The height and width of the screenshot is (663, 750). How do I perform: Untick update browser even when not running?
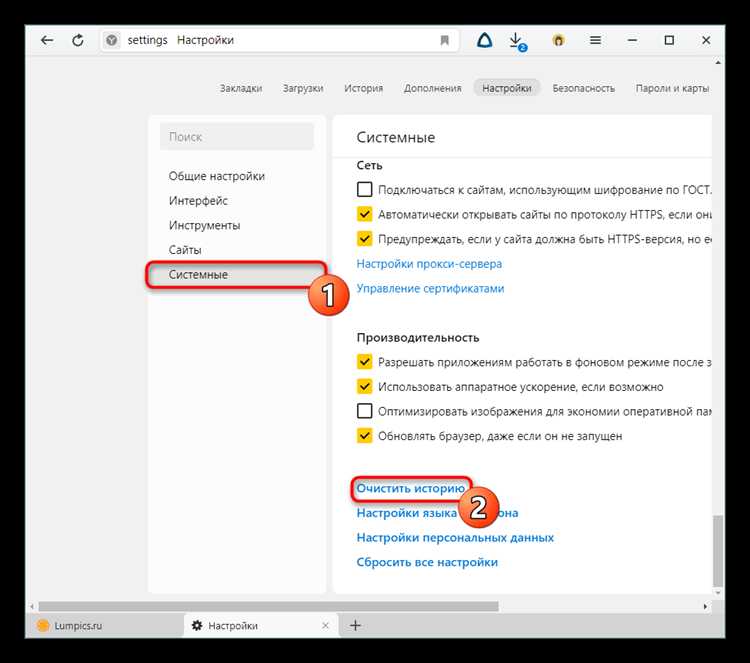pyautogui.click(x=364, y=435)
